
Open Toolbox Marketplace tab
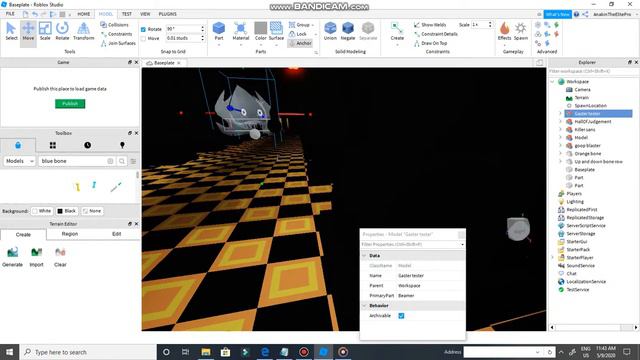point(18,145)
